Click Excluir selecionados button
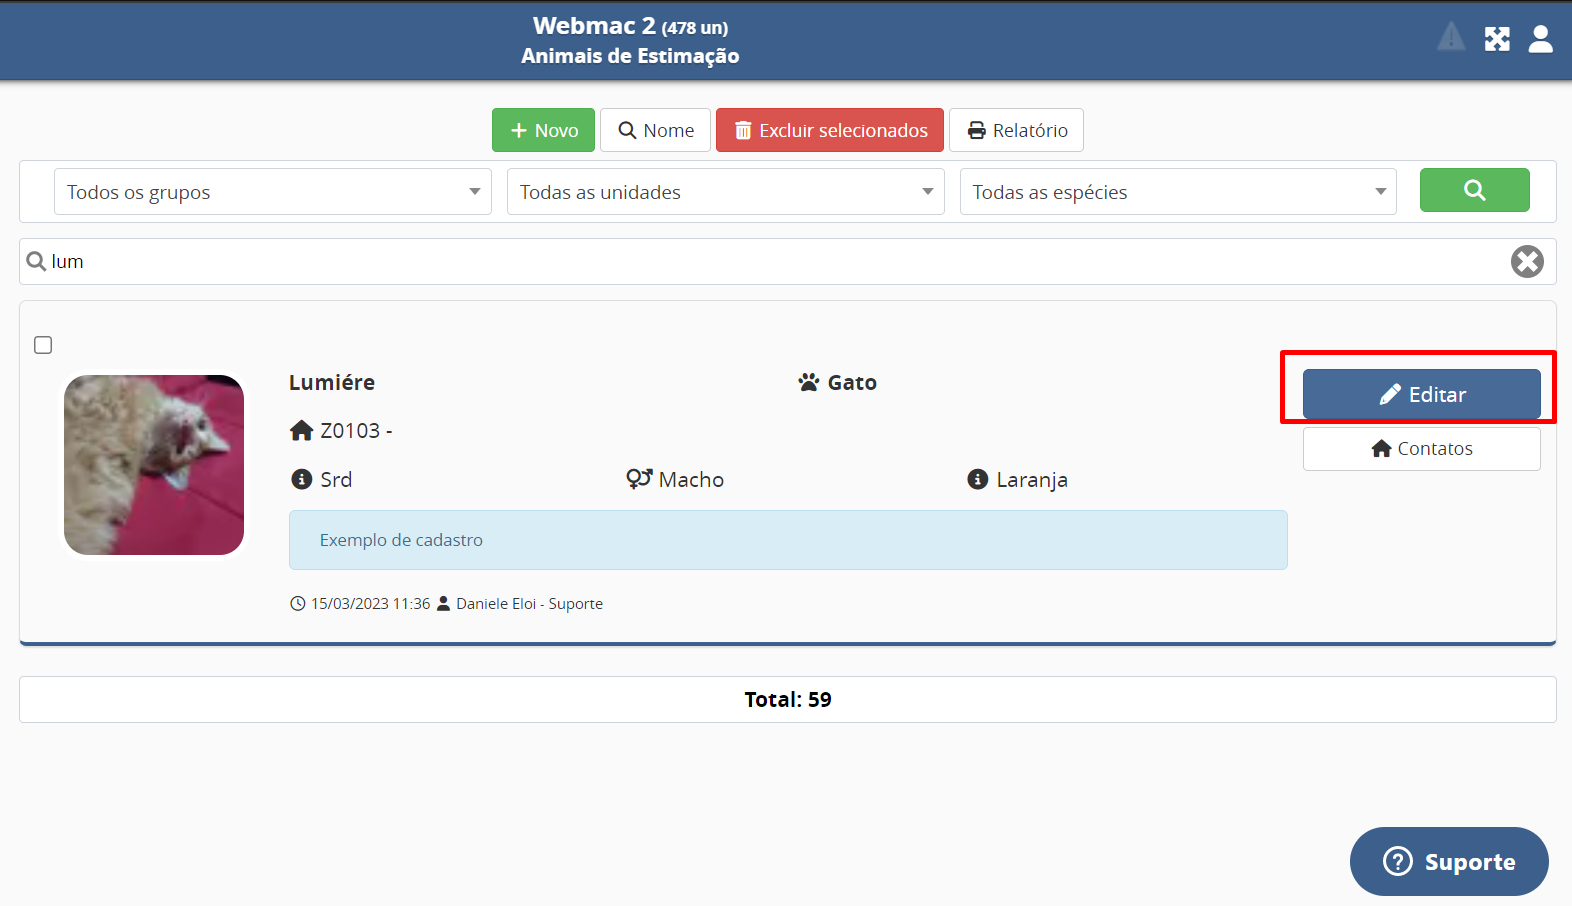1572x906 pixels. [x=829, y=130]
